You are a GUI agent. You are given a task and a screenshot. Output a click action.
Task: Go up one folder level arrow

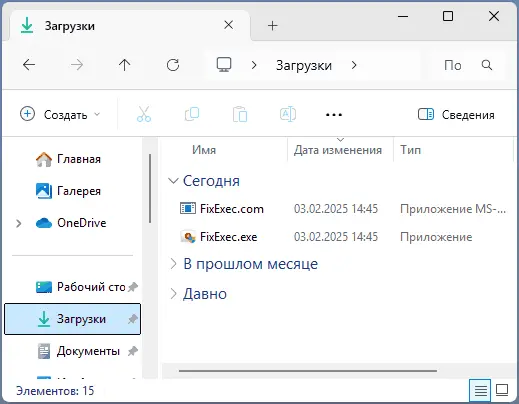point(124,65)
